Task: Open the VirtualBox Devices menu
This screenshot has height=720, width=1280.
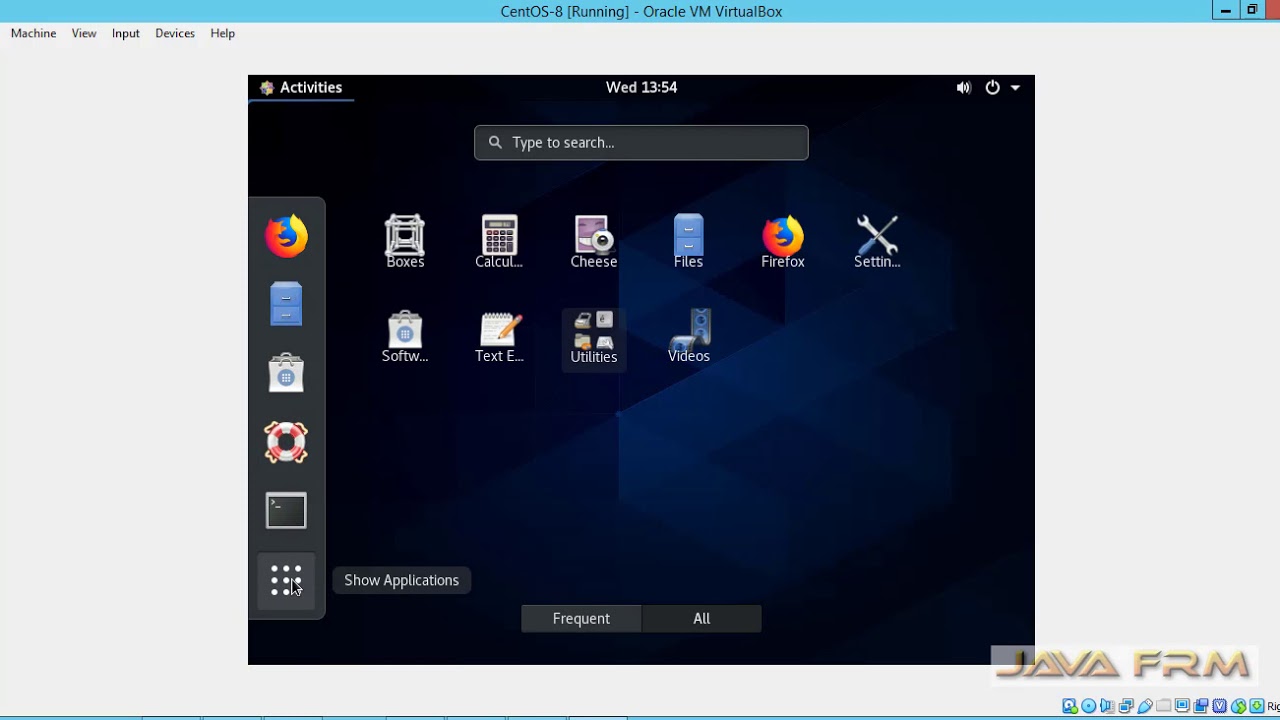Action: point(175,33)
